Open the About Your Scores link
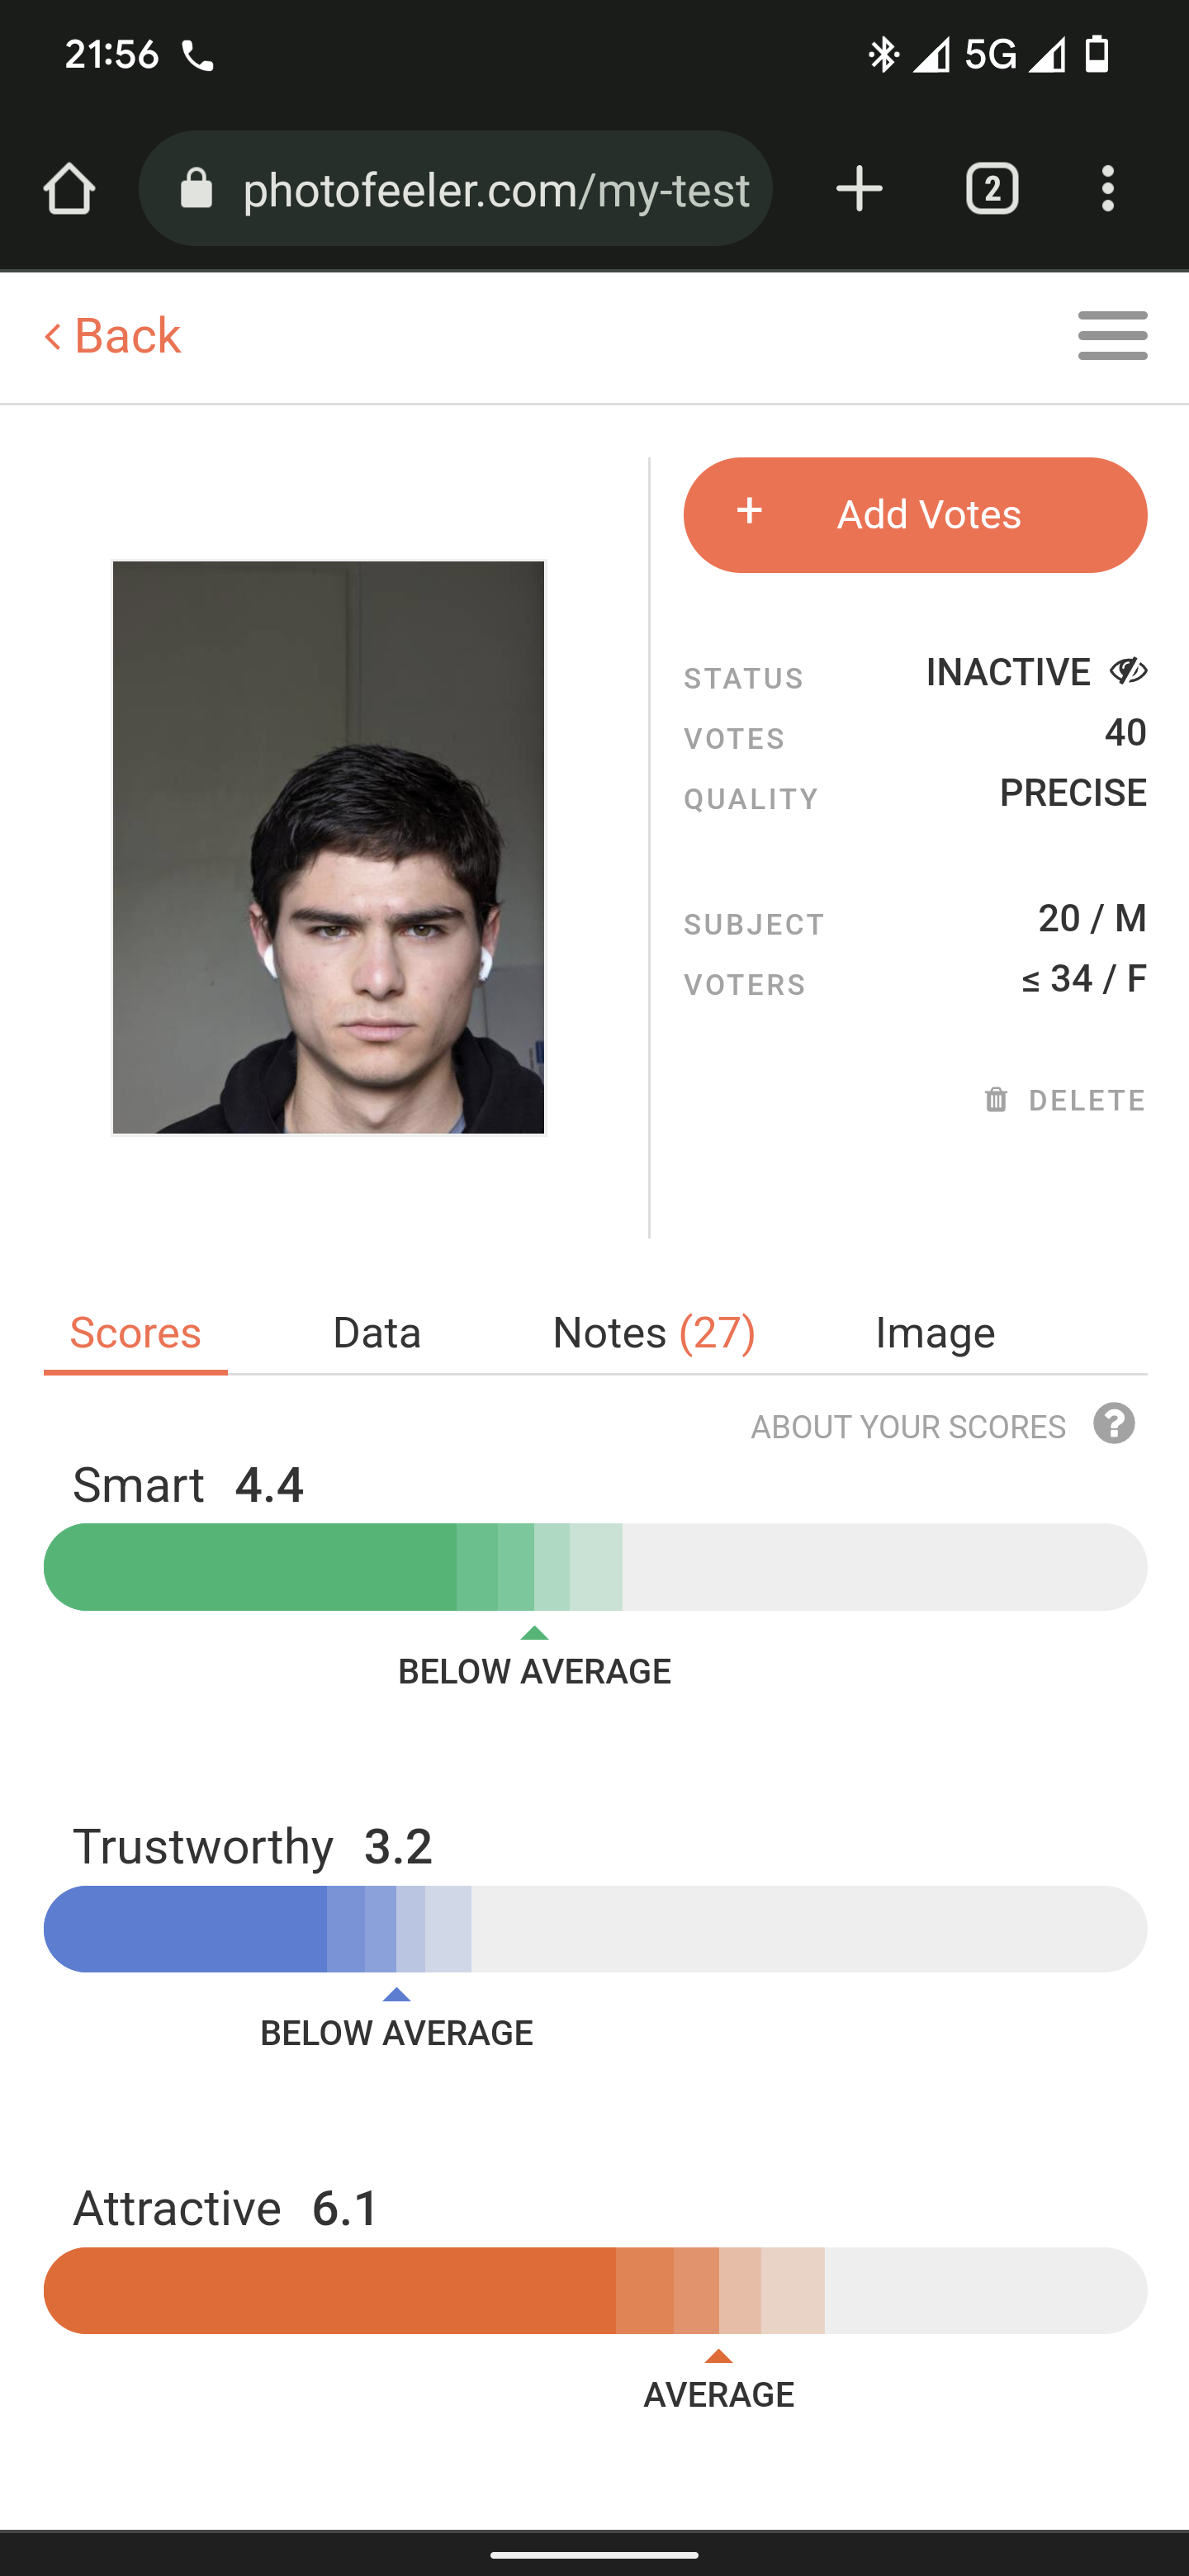This screenshot has width=1189, height=2576. (x=908, y=1427)
